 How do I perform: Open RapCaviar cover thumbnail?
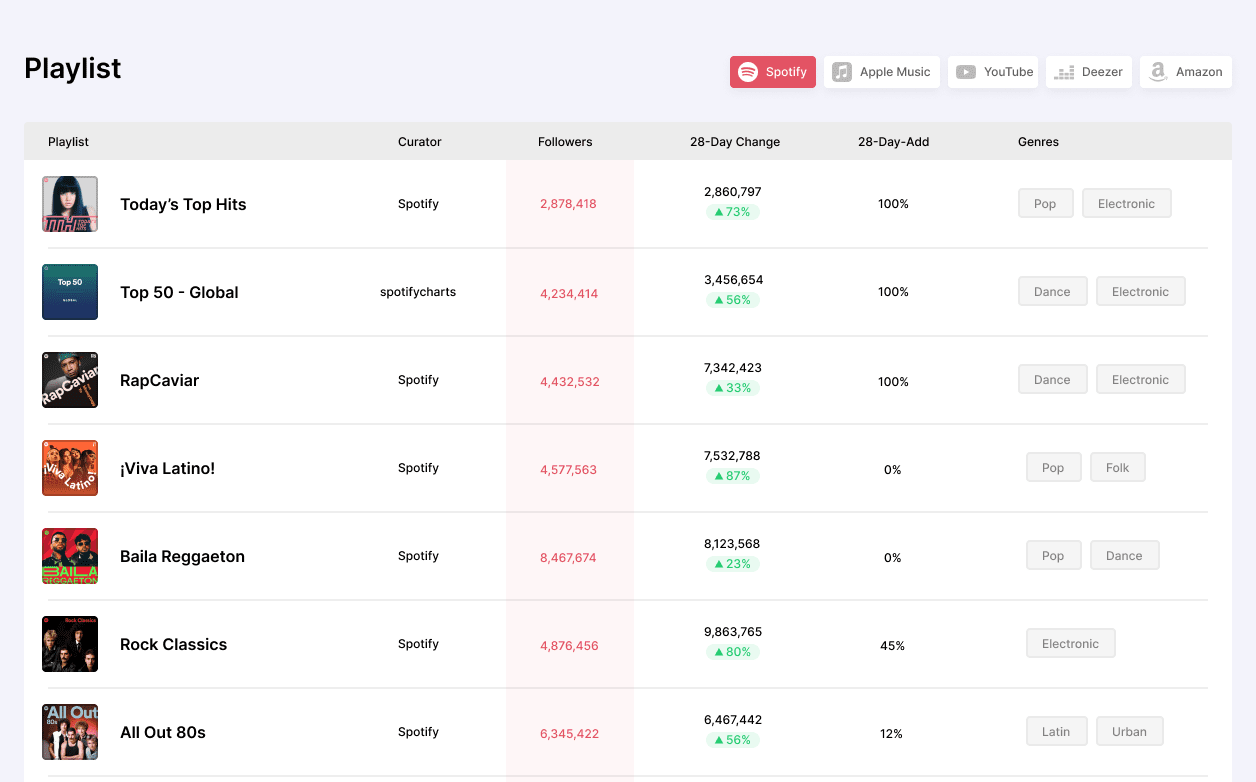pyautogui.click(x=70, y=380)
